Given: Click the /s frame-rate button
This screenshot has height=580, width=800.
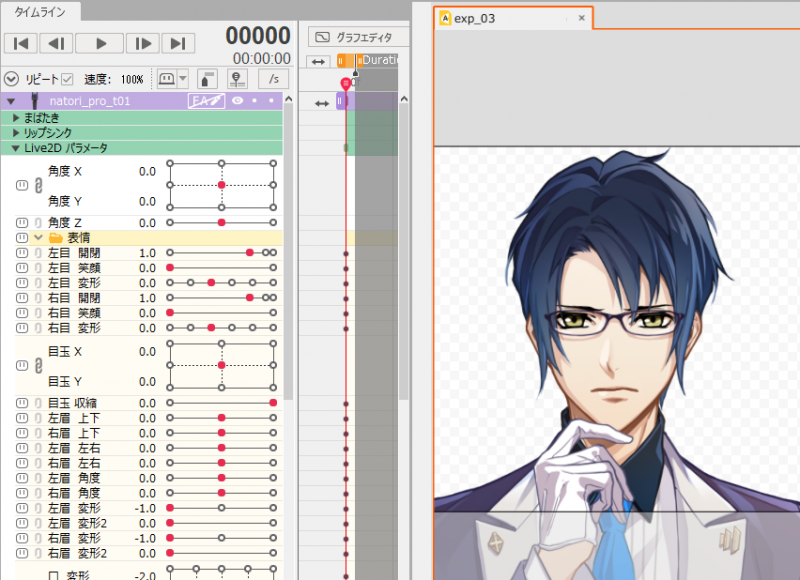Looking at the screenshot, I should pyautogui.click(x=273, y=79).
